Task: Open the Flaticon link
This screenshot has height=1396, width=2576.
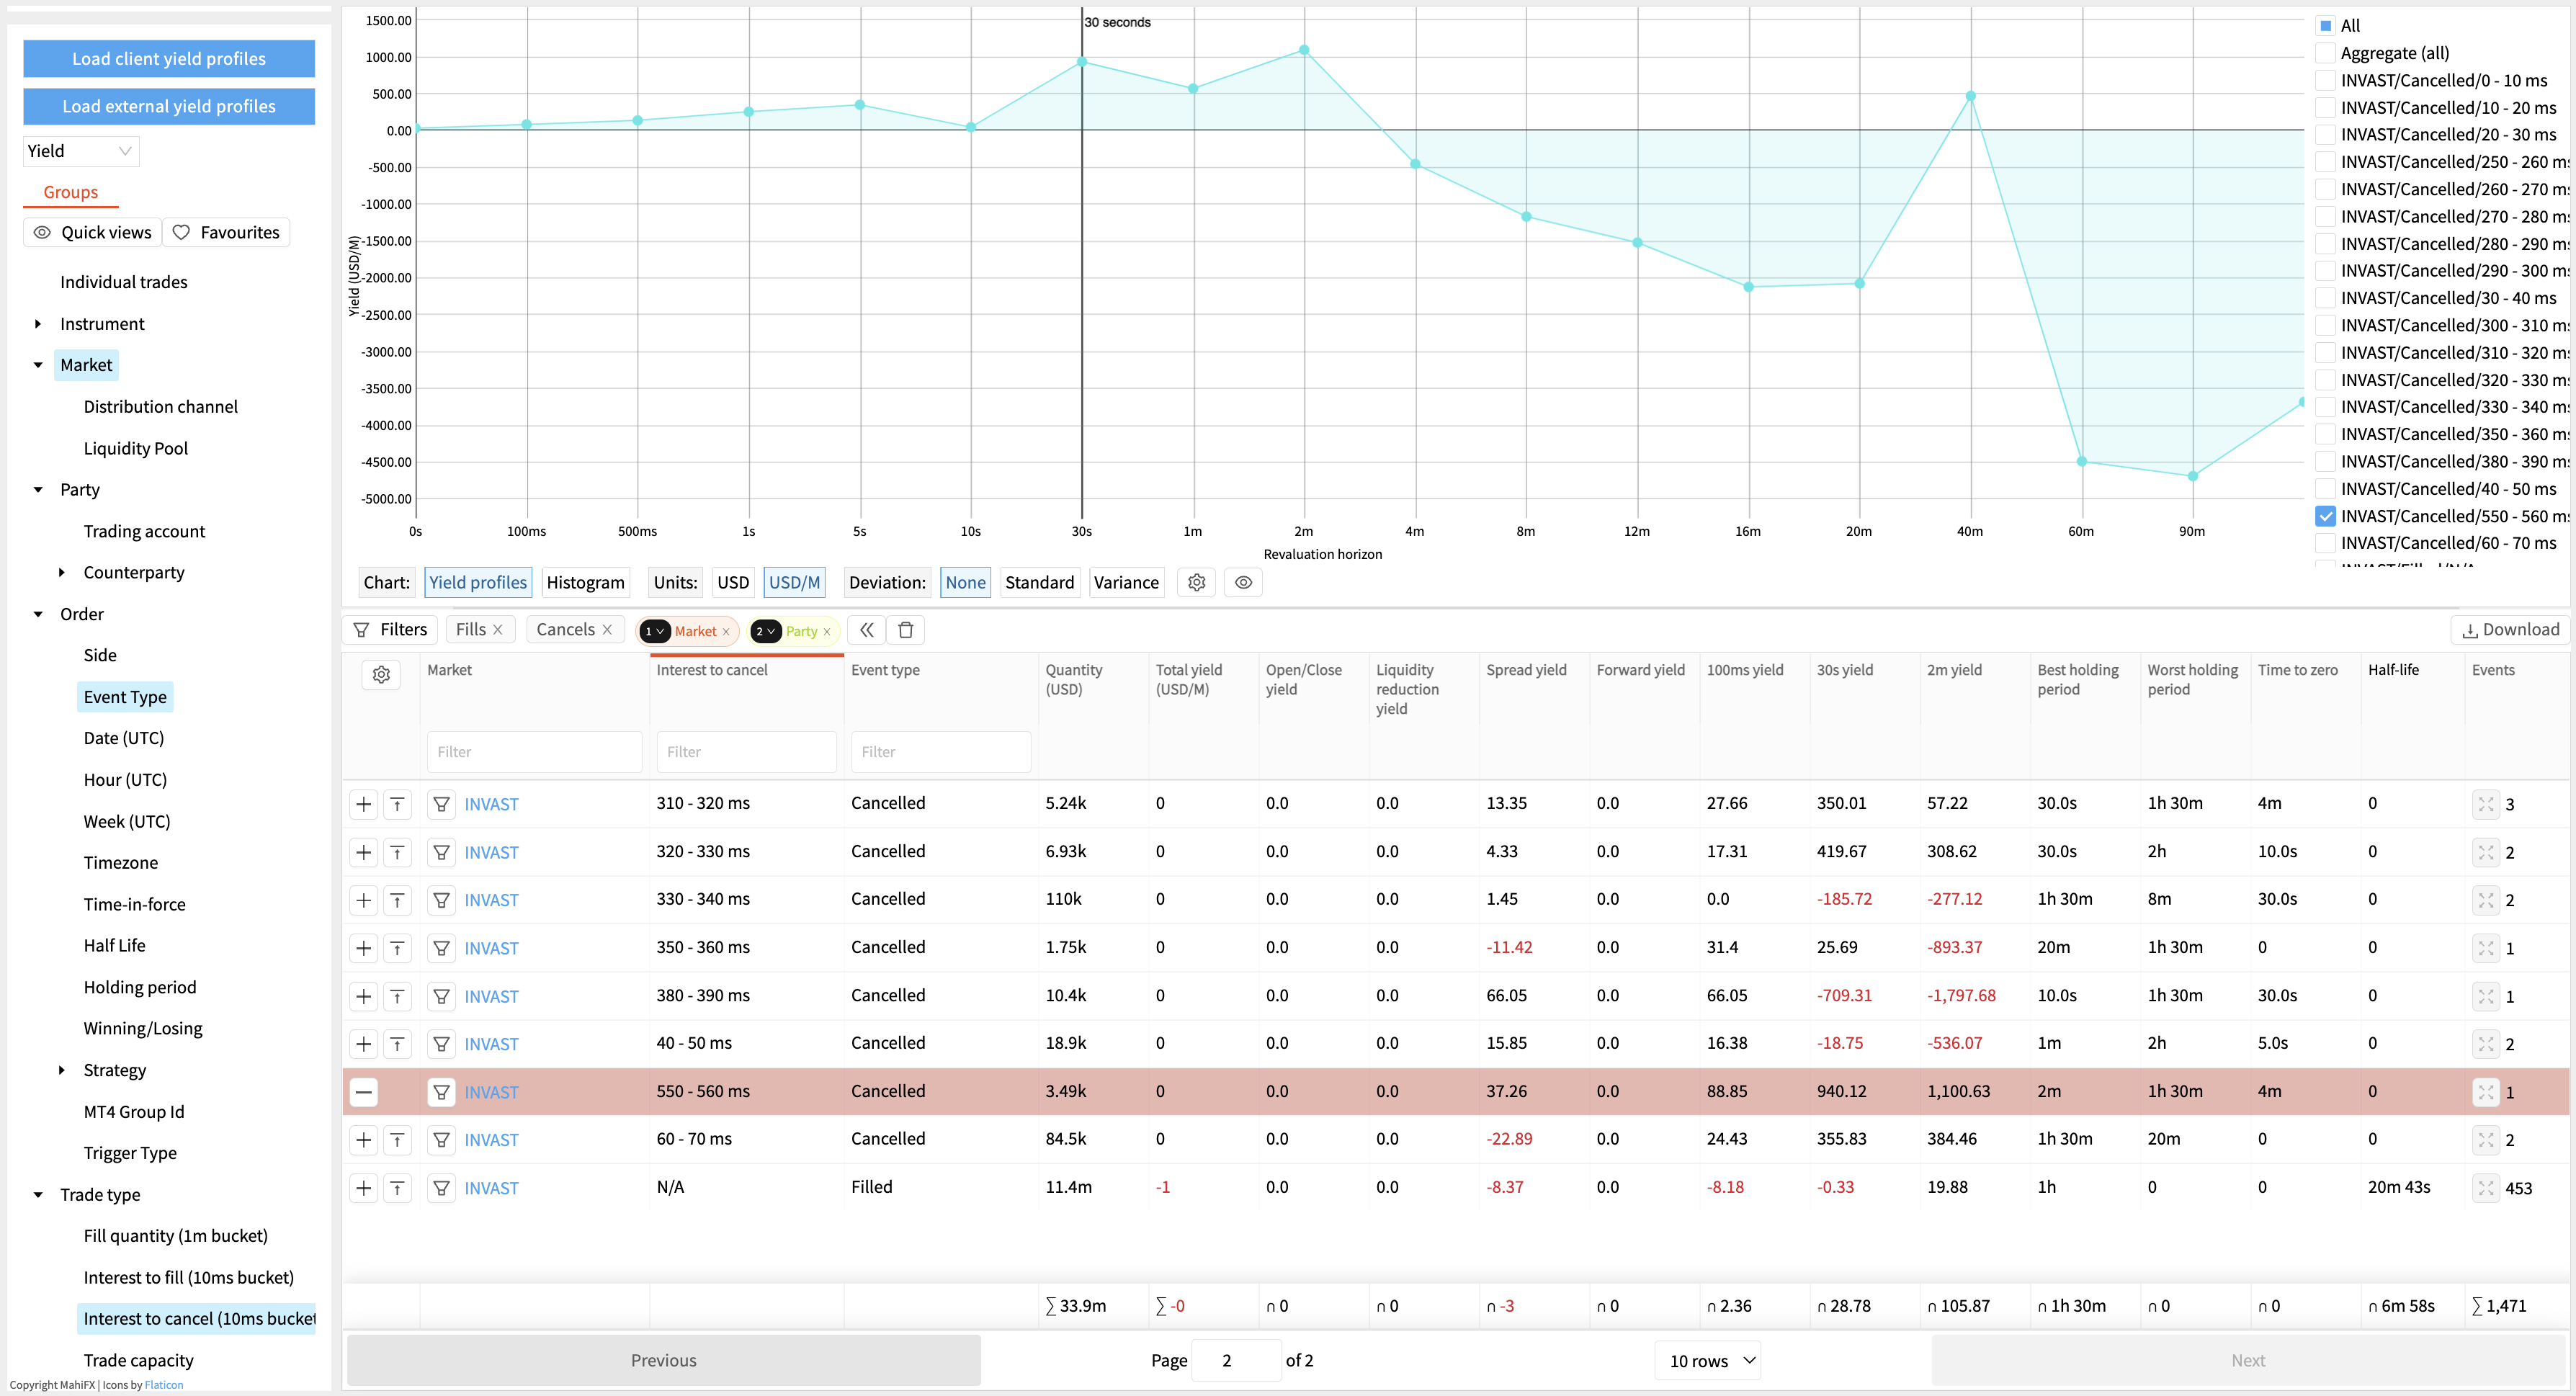Action: pyautogui.click(x=164, y=1385)
